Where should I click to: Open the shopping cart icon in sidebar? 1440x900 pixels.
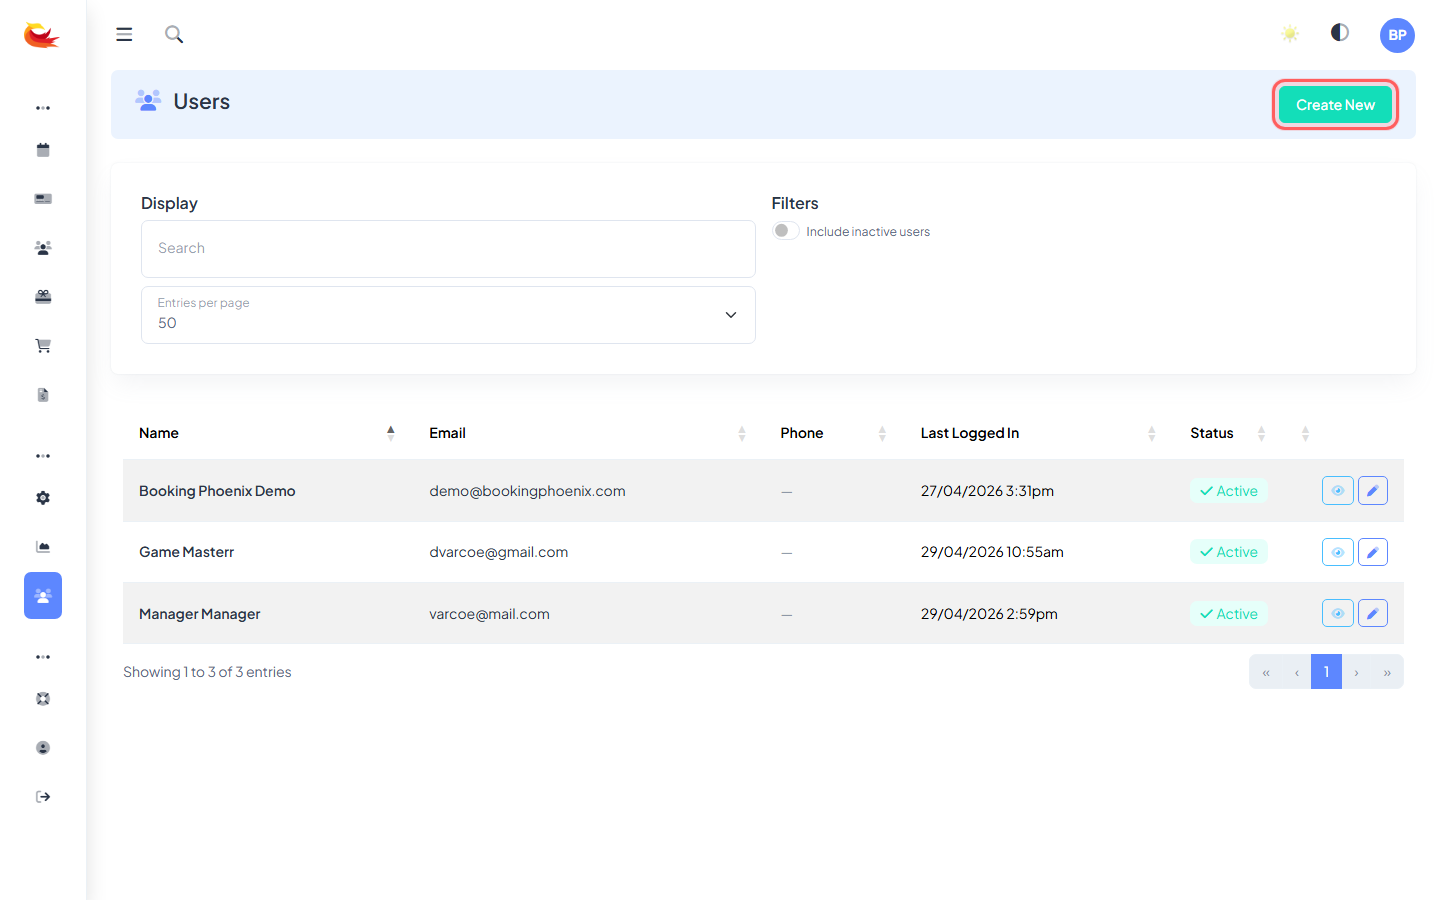[43, 346]
